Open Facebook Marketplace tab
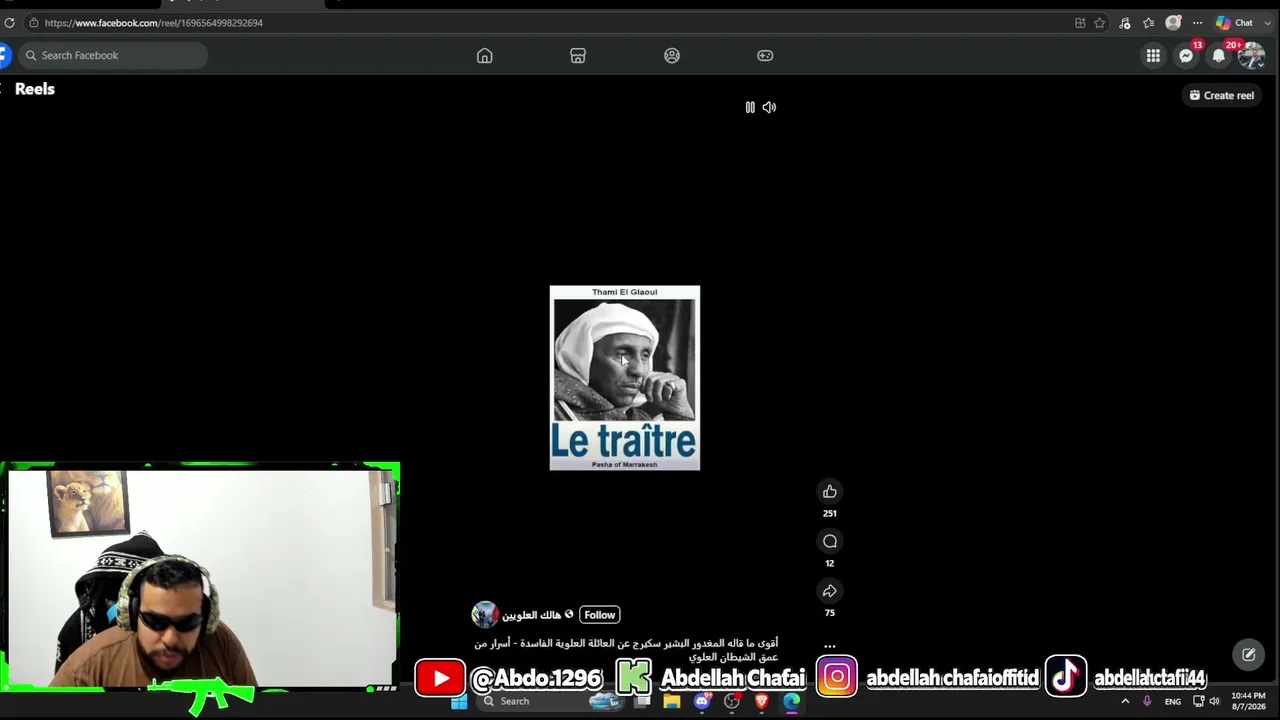Screen dimensions: 1280x720 578,56
